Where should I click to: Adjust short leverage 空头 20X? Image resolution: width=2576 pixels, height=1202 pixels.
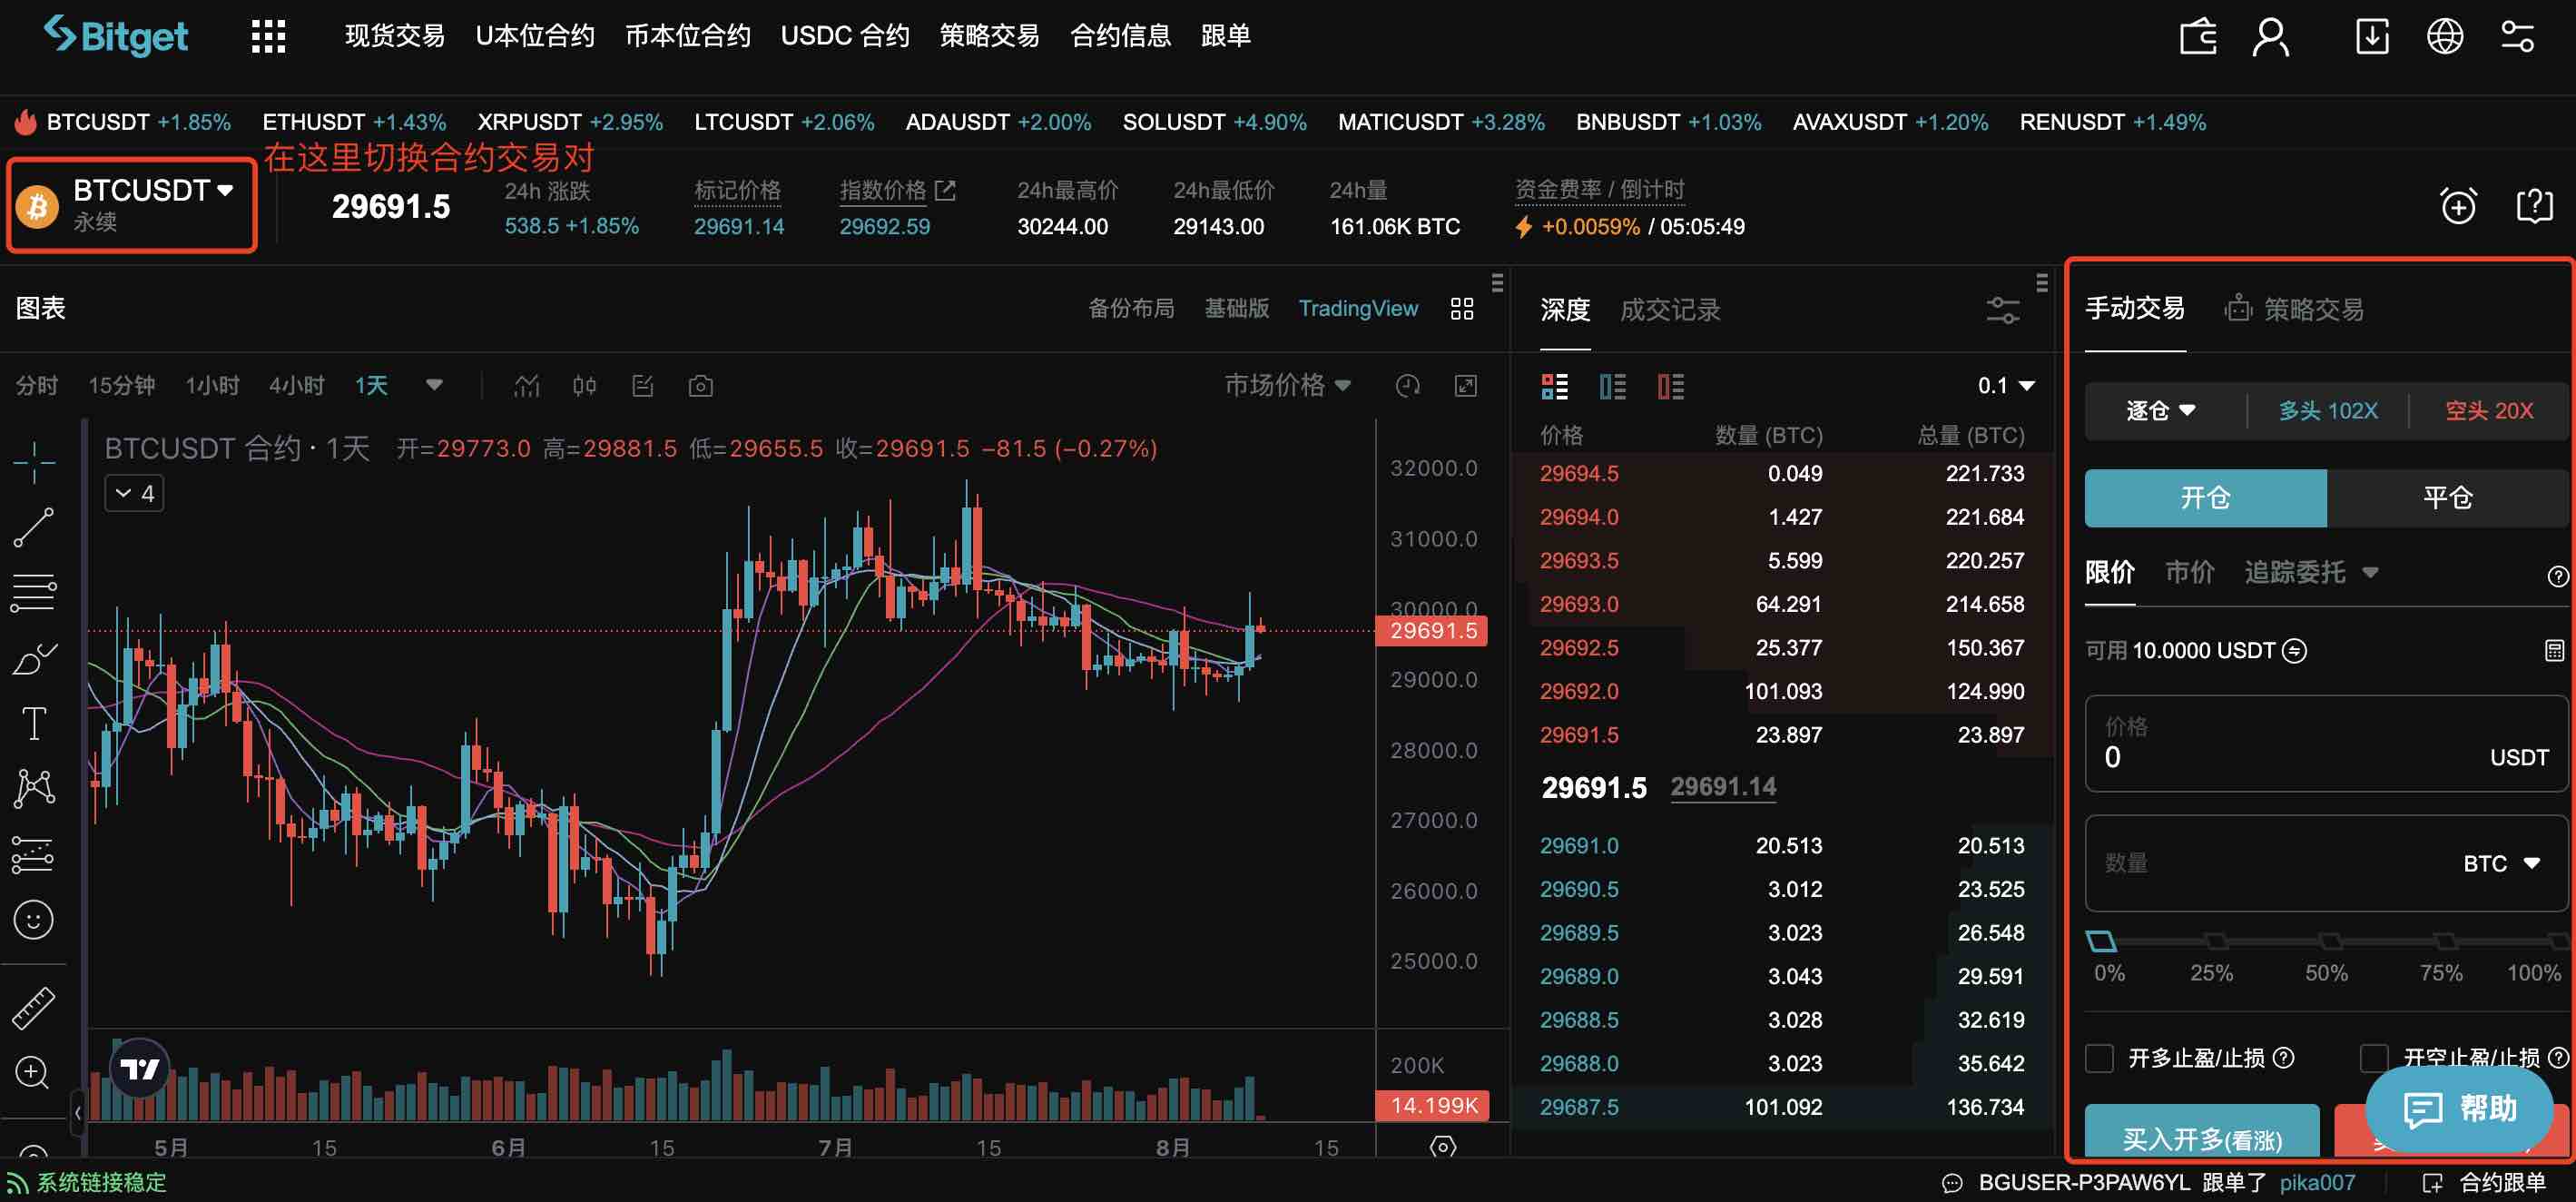(x=2488, y=411)
